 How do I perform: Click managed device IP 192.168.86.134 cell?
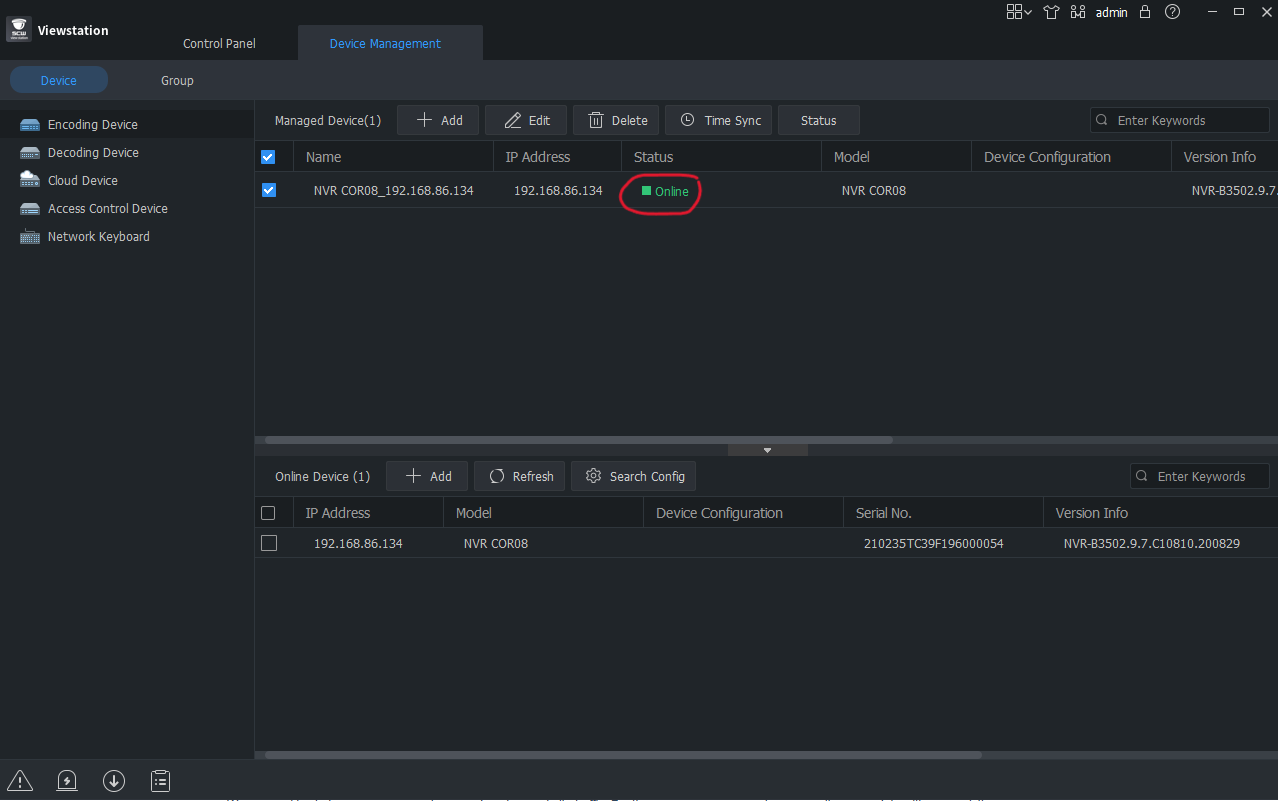point(558,190)
